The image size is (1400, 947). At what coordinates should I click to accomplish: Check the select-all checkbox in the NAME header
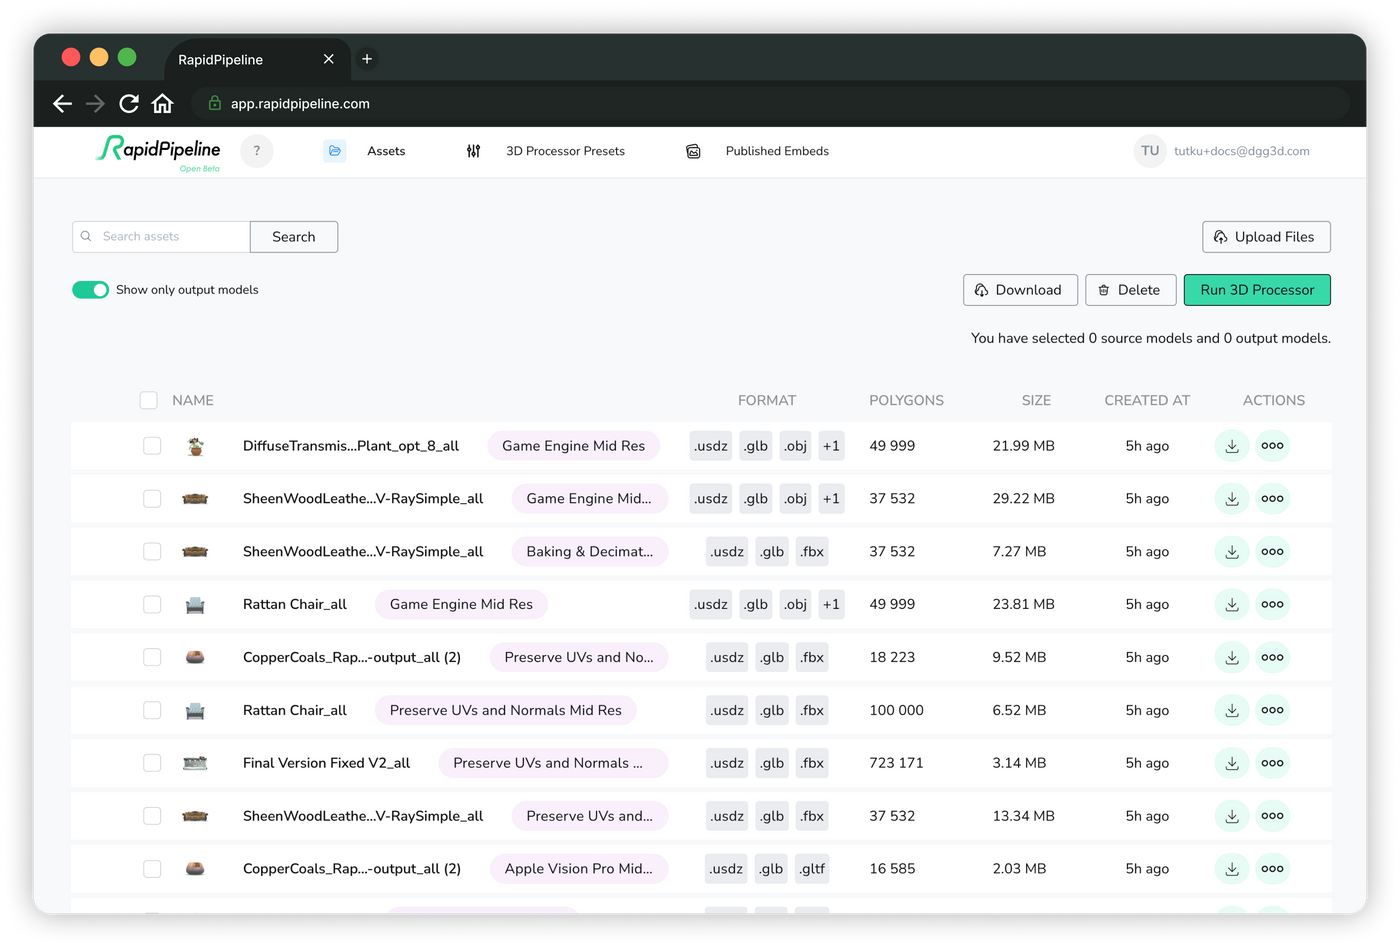pos(148,399)
